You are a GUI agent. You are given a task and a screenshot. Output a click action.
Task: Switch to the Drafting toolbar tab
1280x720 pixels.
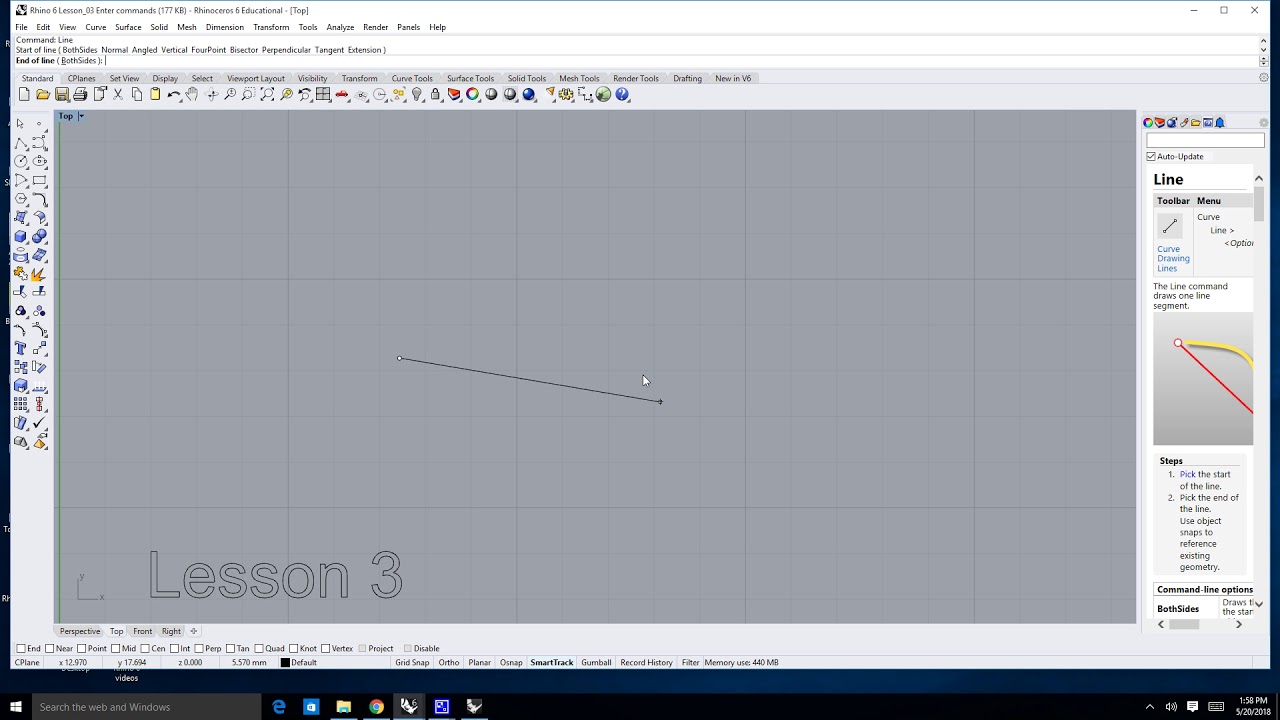(x=687, y=78)
